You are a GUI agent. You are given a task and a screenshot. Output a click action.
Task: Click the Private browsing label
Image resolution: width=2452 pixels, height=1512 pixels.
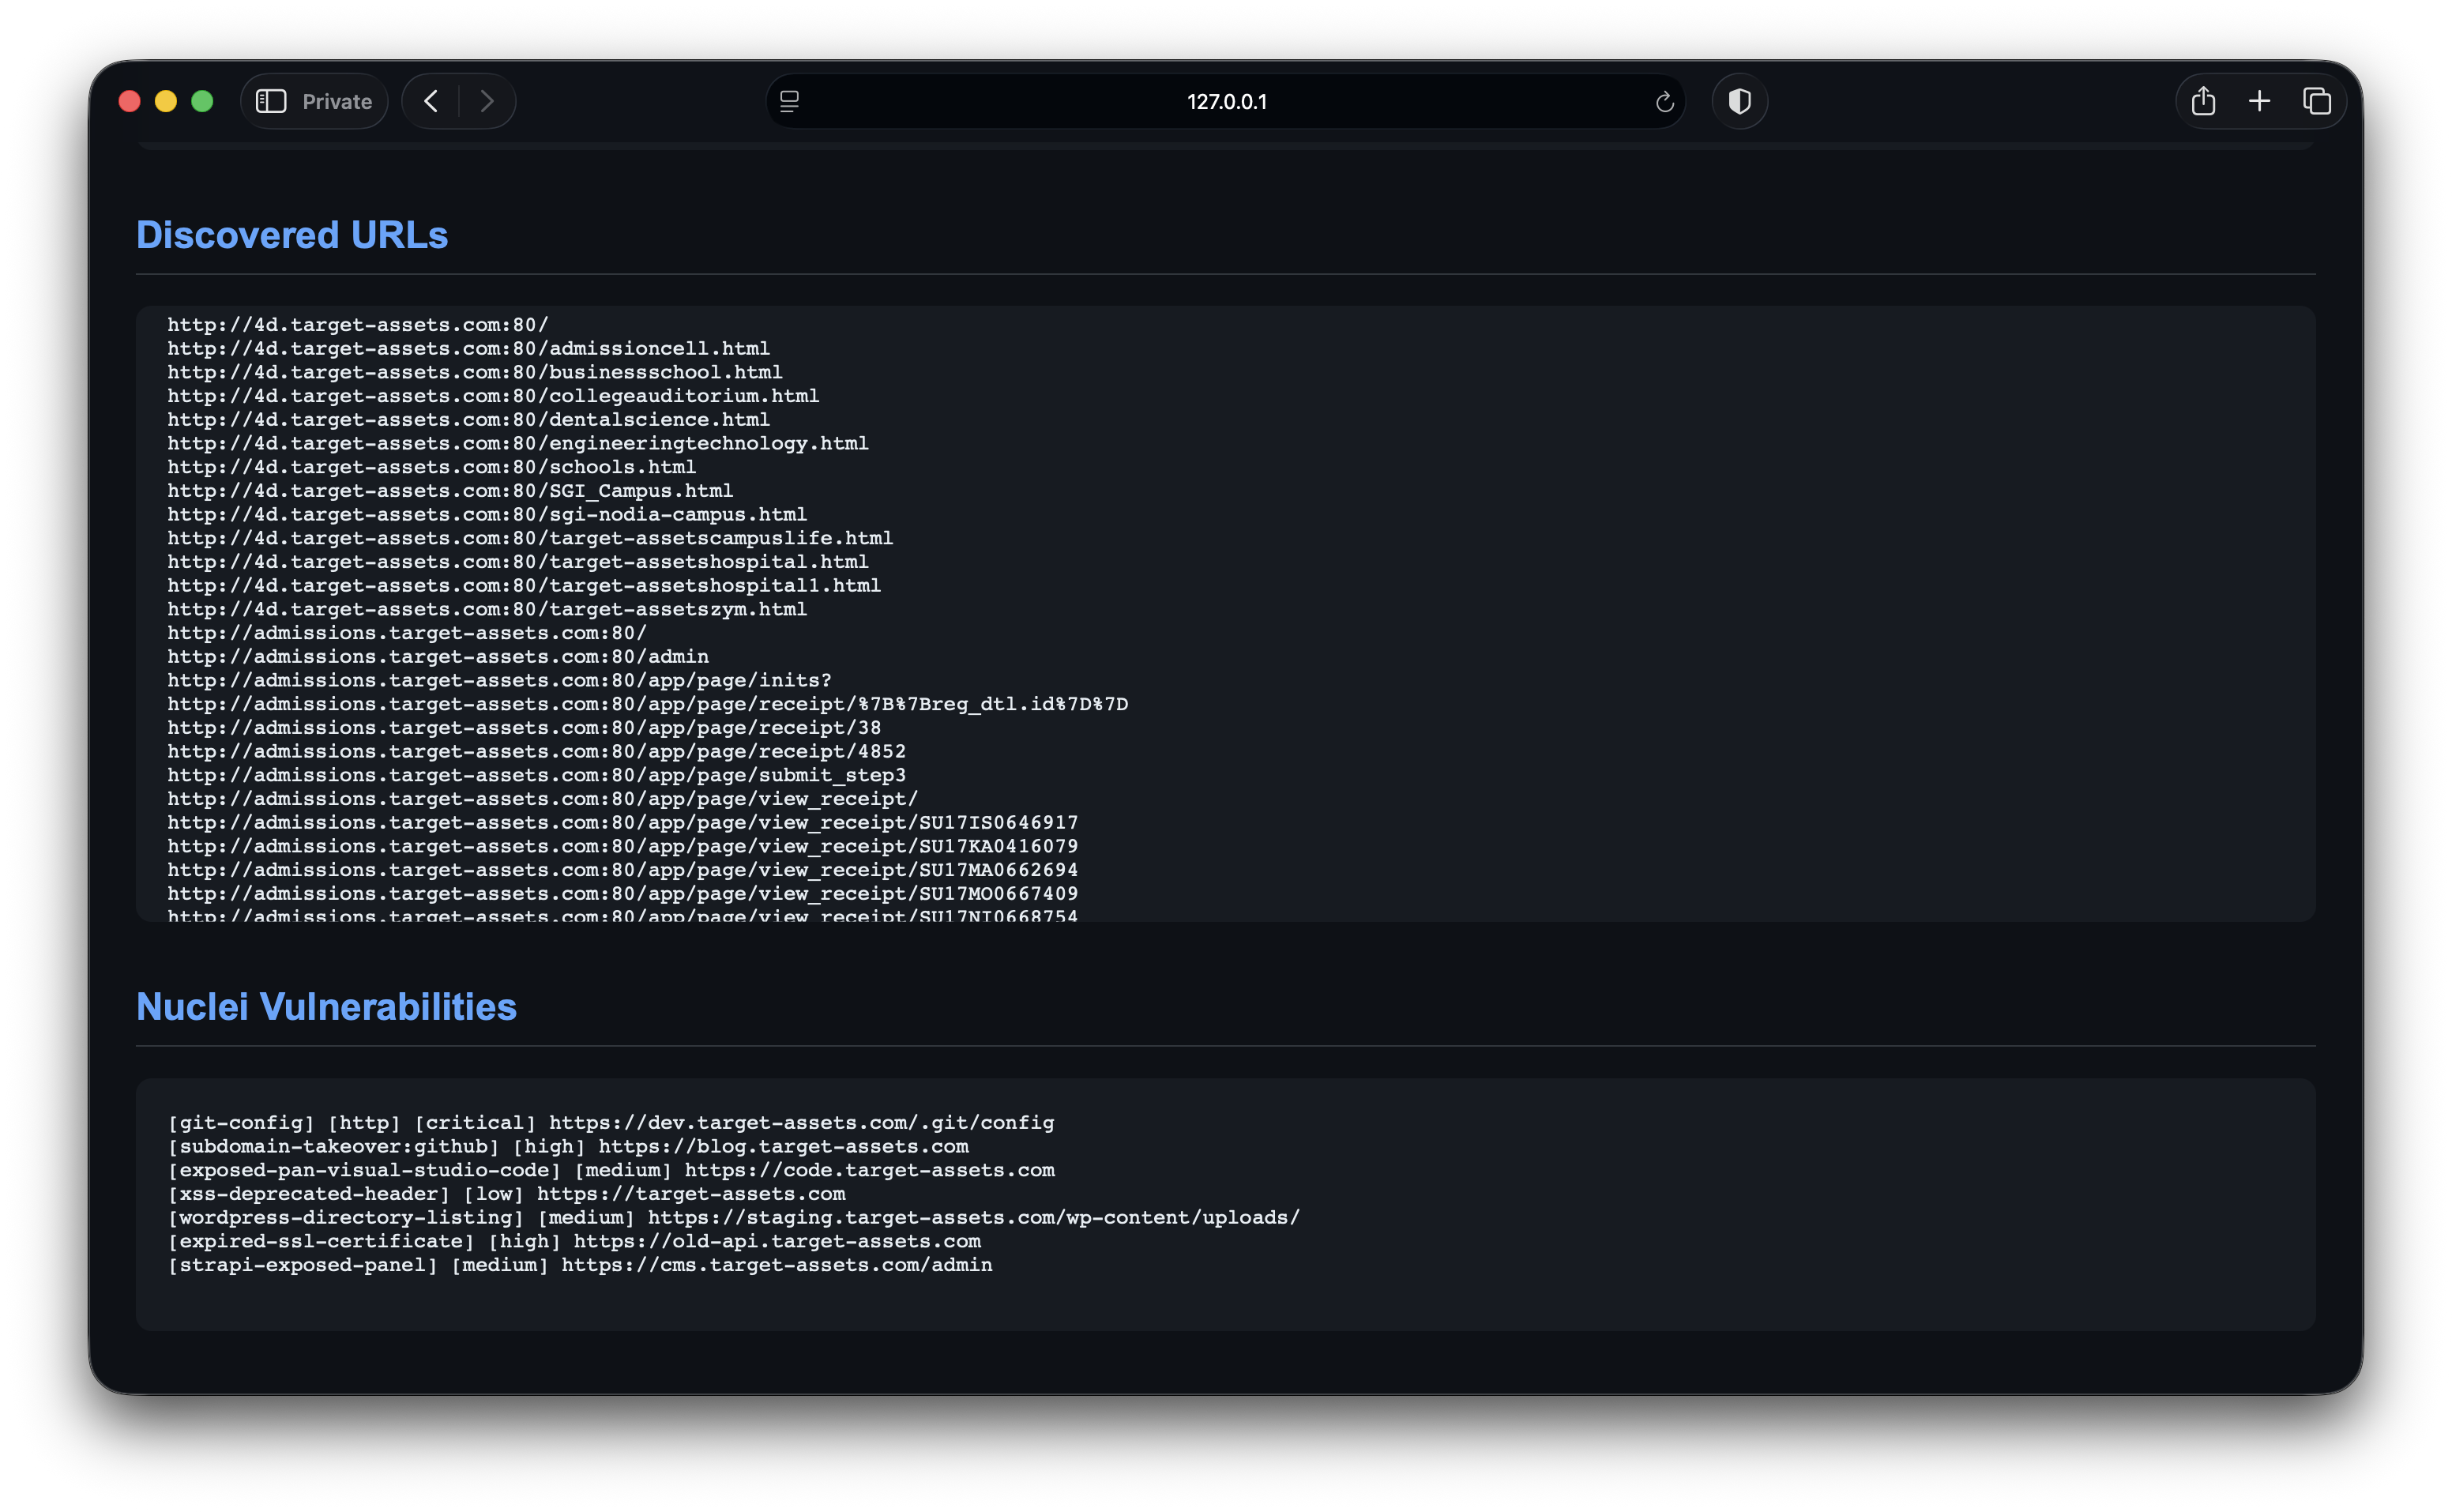tap(337, 101)
